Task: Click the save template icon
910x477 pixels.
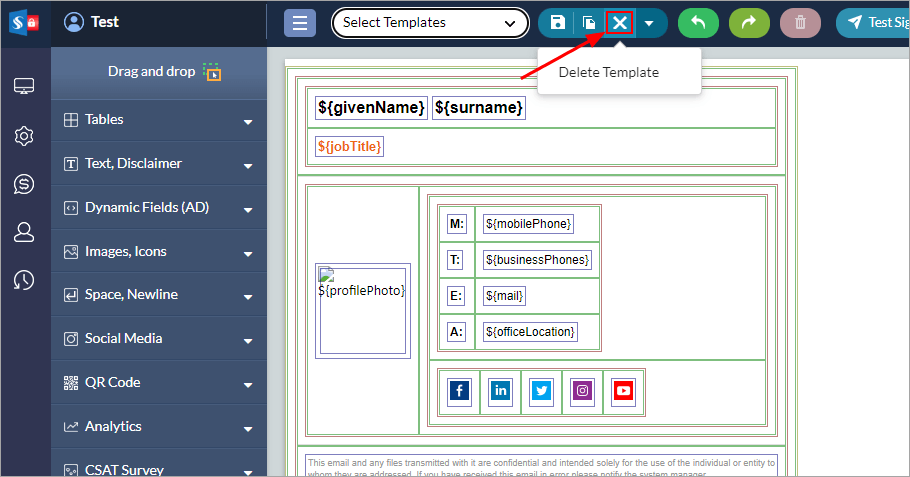Action: point(558,23)
